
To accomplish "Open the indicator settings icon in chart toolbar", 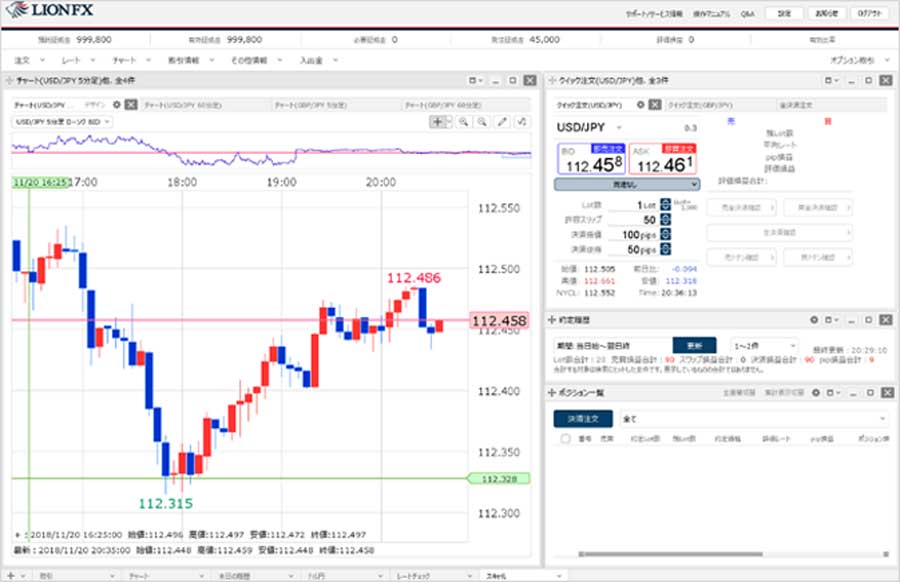I will point(522,122).
